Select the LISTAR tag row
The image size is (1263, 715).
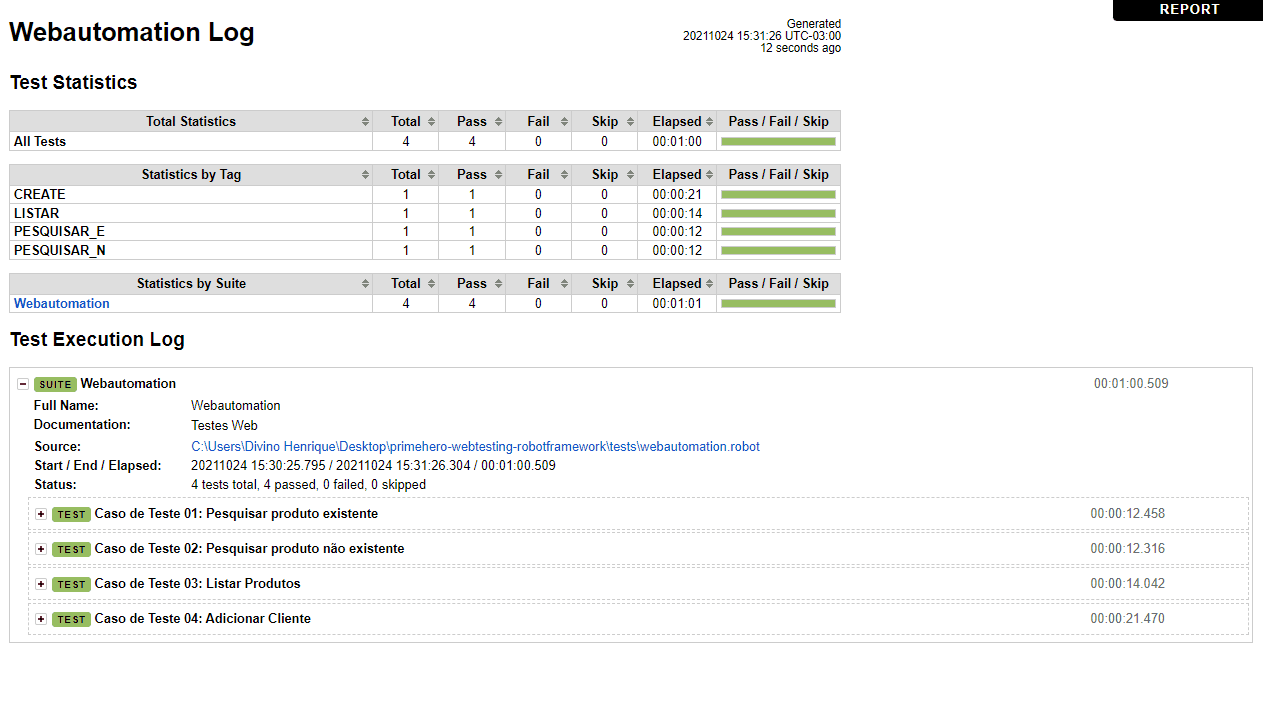point(425,213)
